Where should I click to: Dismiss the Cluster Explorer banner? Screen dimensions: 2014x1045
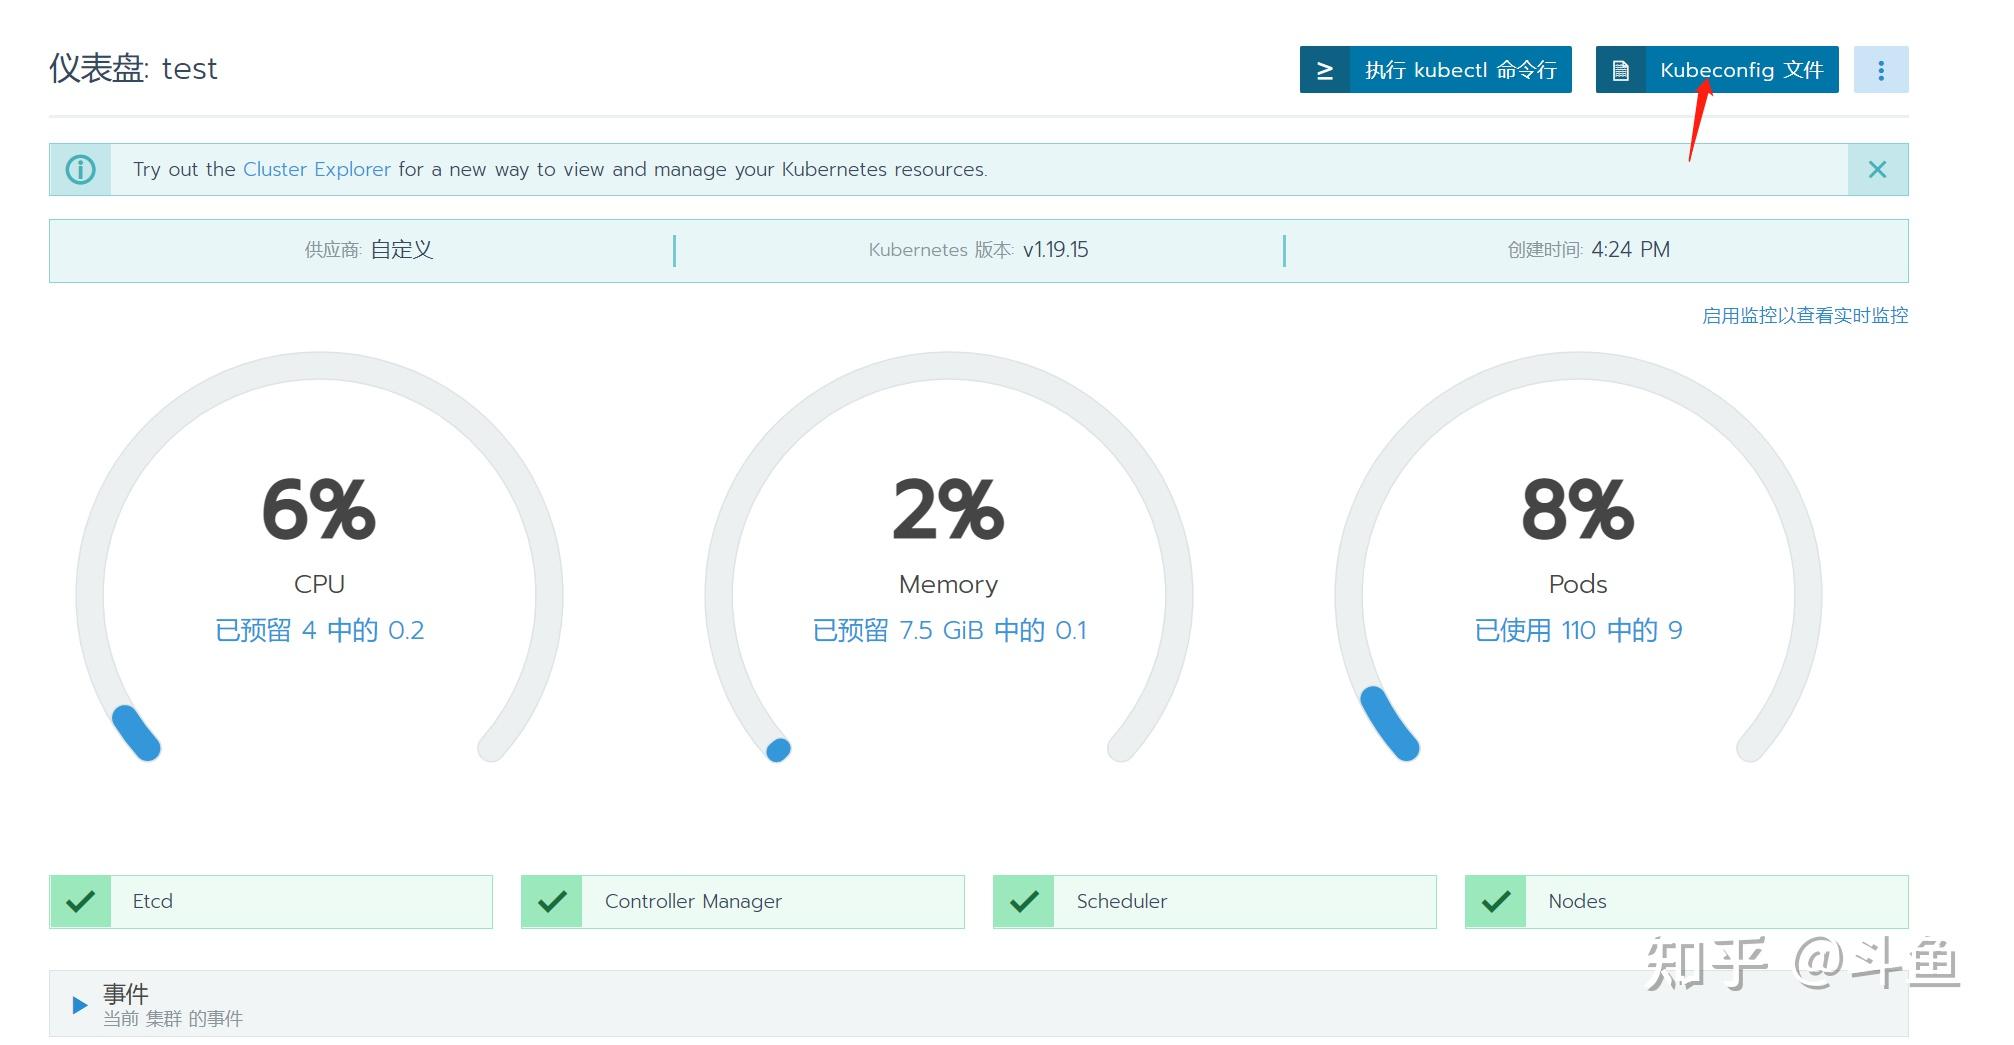click(1877, 169)
